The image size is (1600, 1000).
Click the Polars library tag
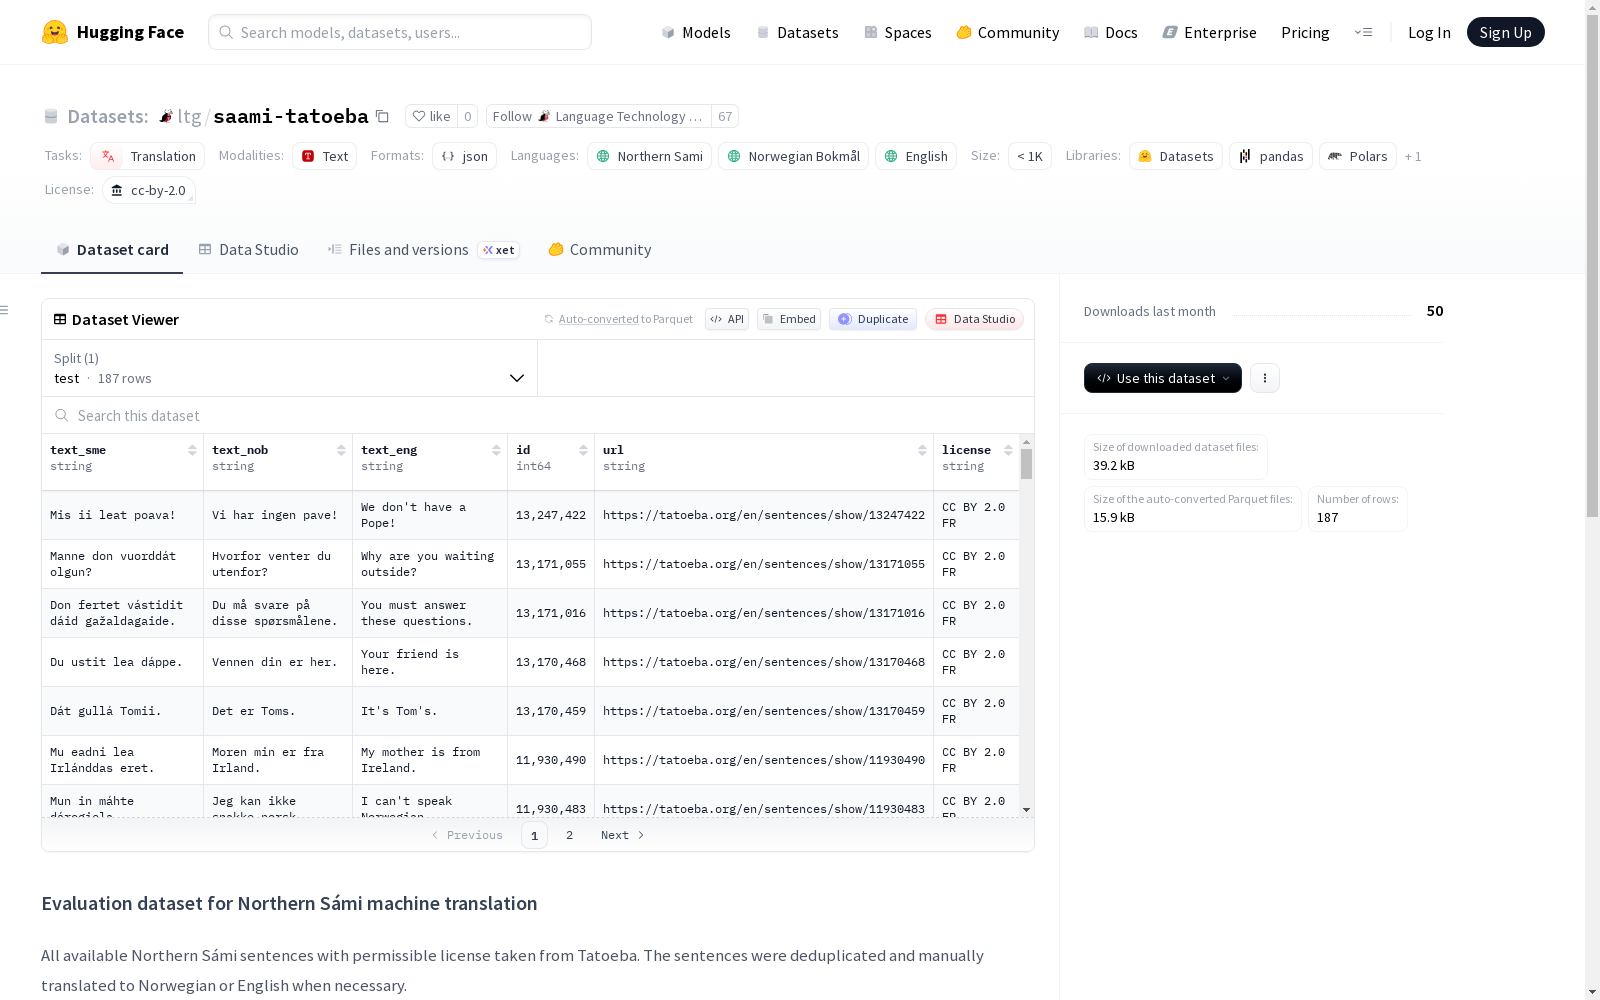click(x=1358, y=156)
